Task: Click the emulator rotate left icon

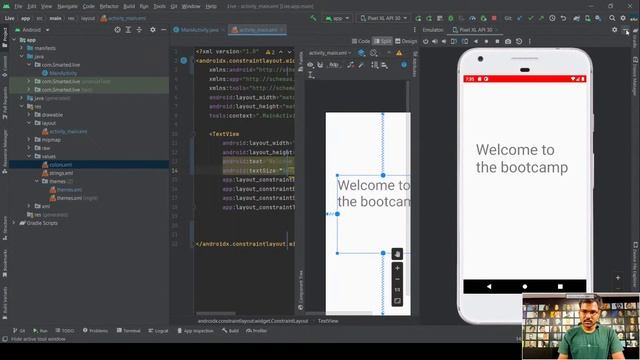Action: 454,41
